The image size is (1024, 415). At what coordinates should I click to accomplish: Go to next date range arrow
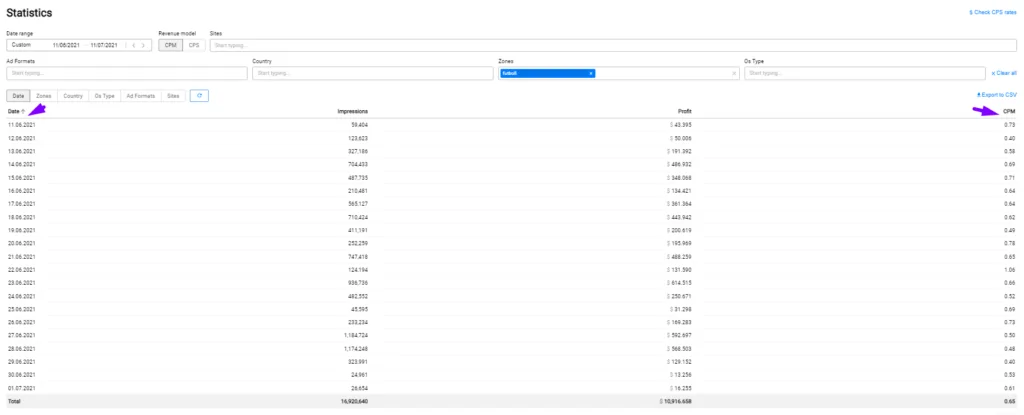click(144, 45)
